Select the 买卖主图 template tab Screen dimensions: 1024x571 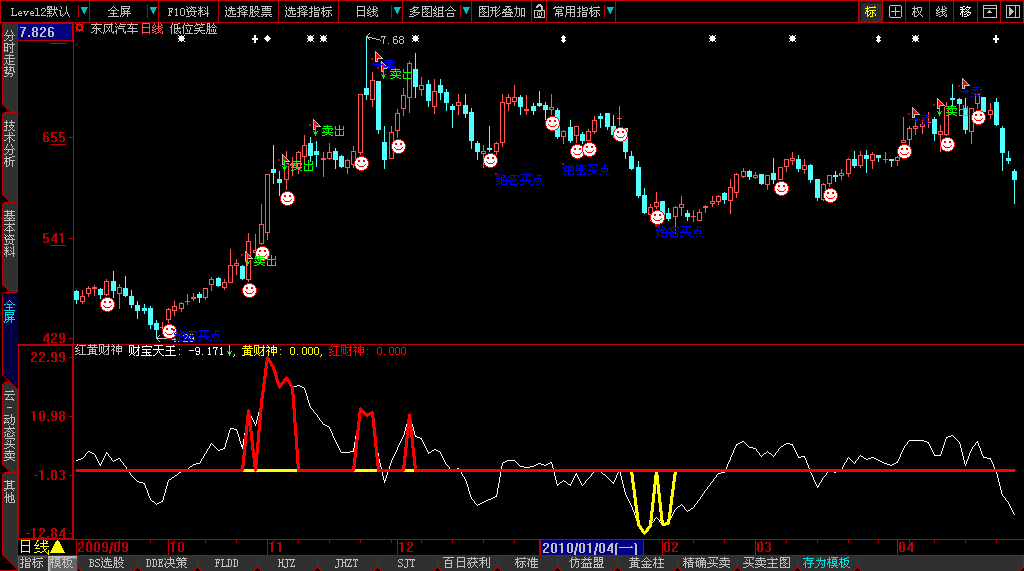[767, 563]
